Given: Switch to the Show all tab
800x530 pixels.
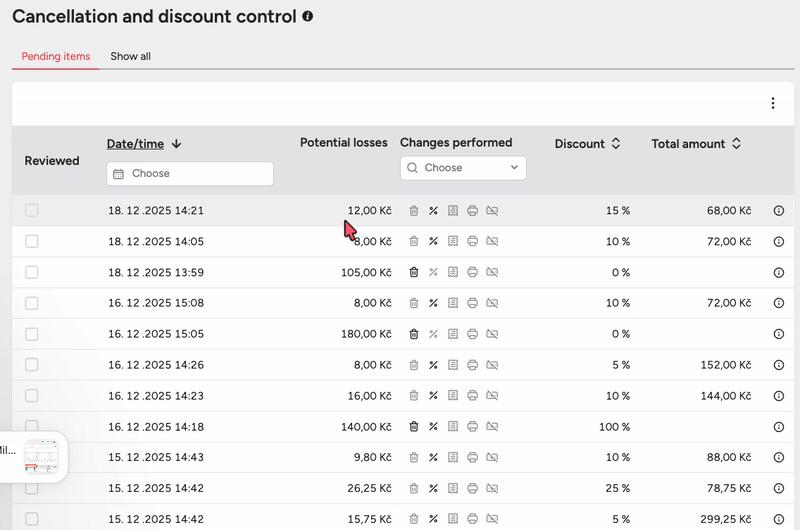Looking at the screenshot, I should pyautogui.click(x=130, y=56).
